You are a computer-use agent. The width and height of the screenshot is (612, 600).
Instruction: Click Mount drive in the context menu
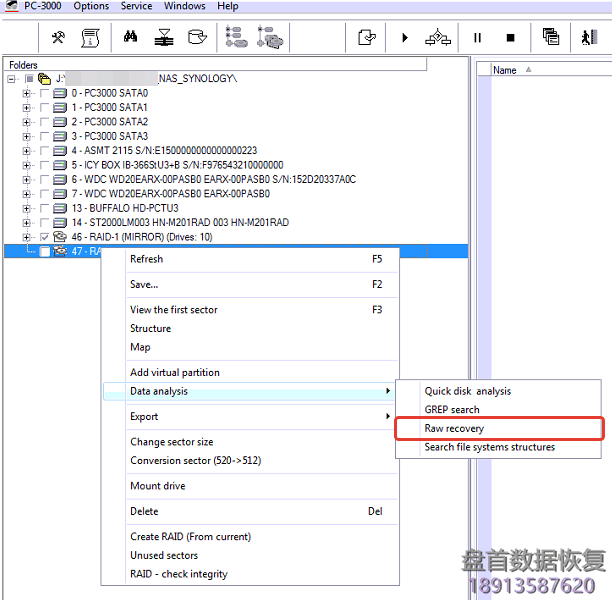157,486
